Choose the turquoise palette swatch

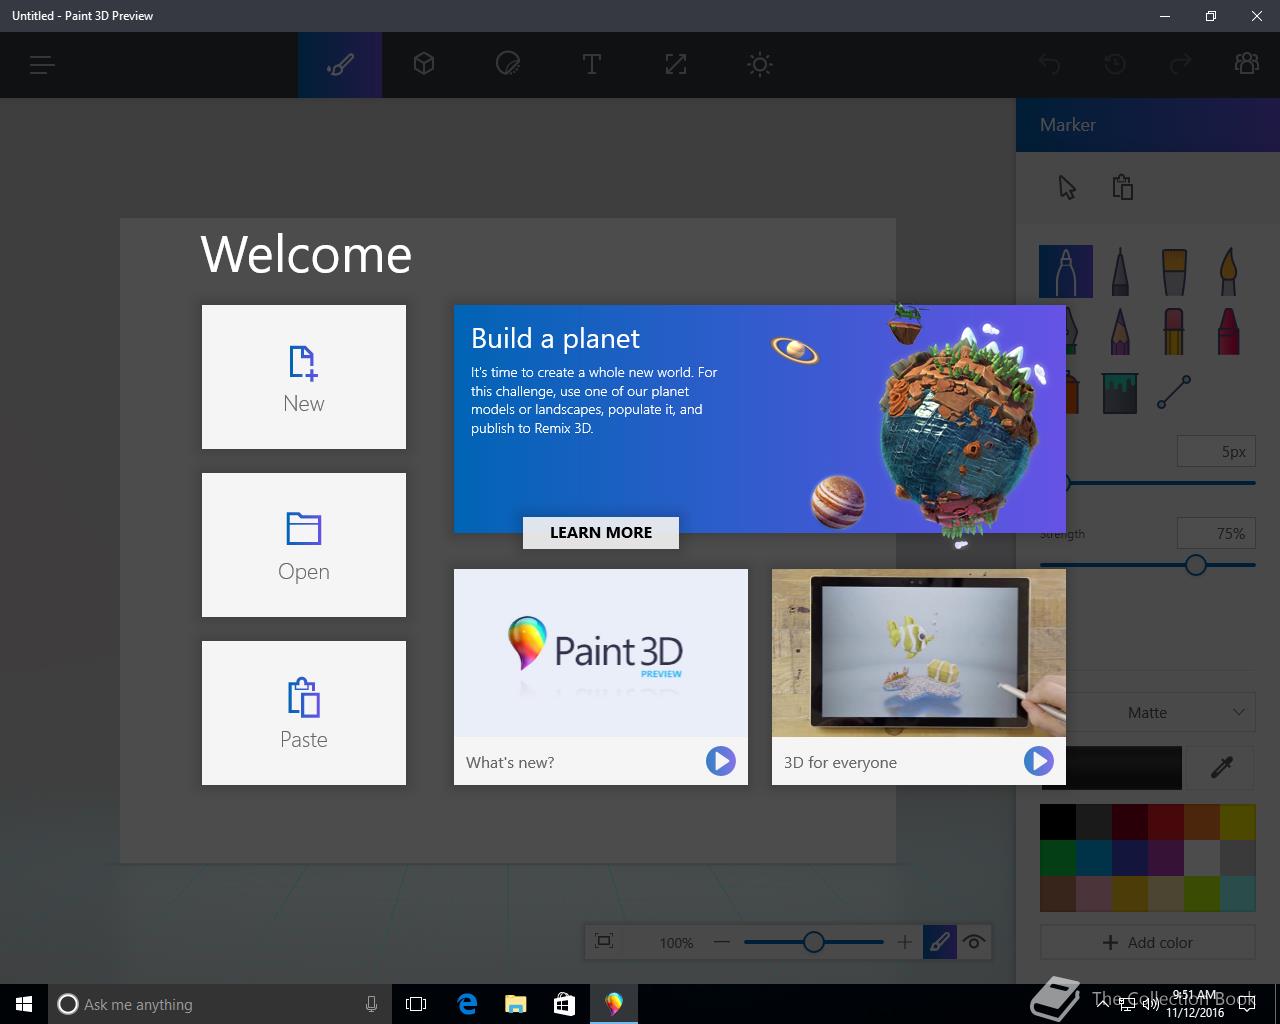coord(1238,894)
